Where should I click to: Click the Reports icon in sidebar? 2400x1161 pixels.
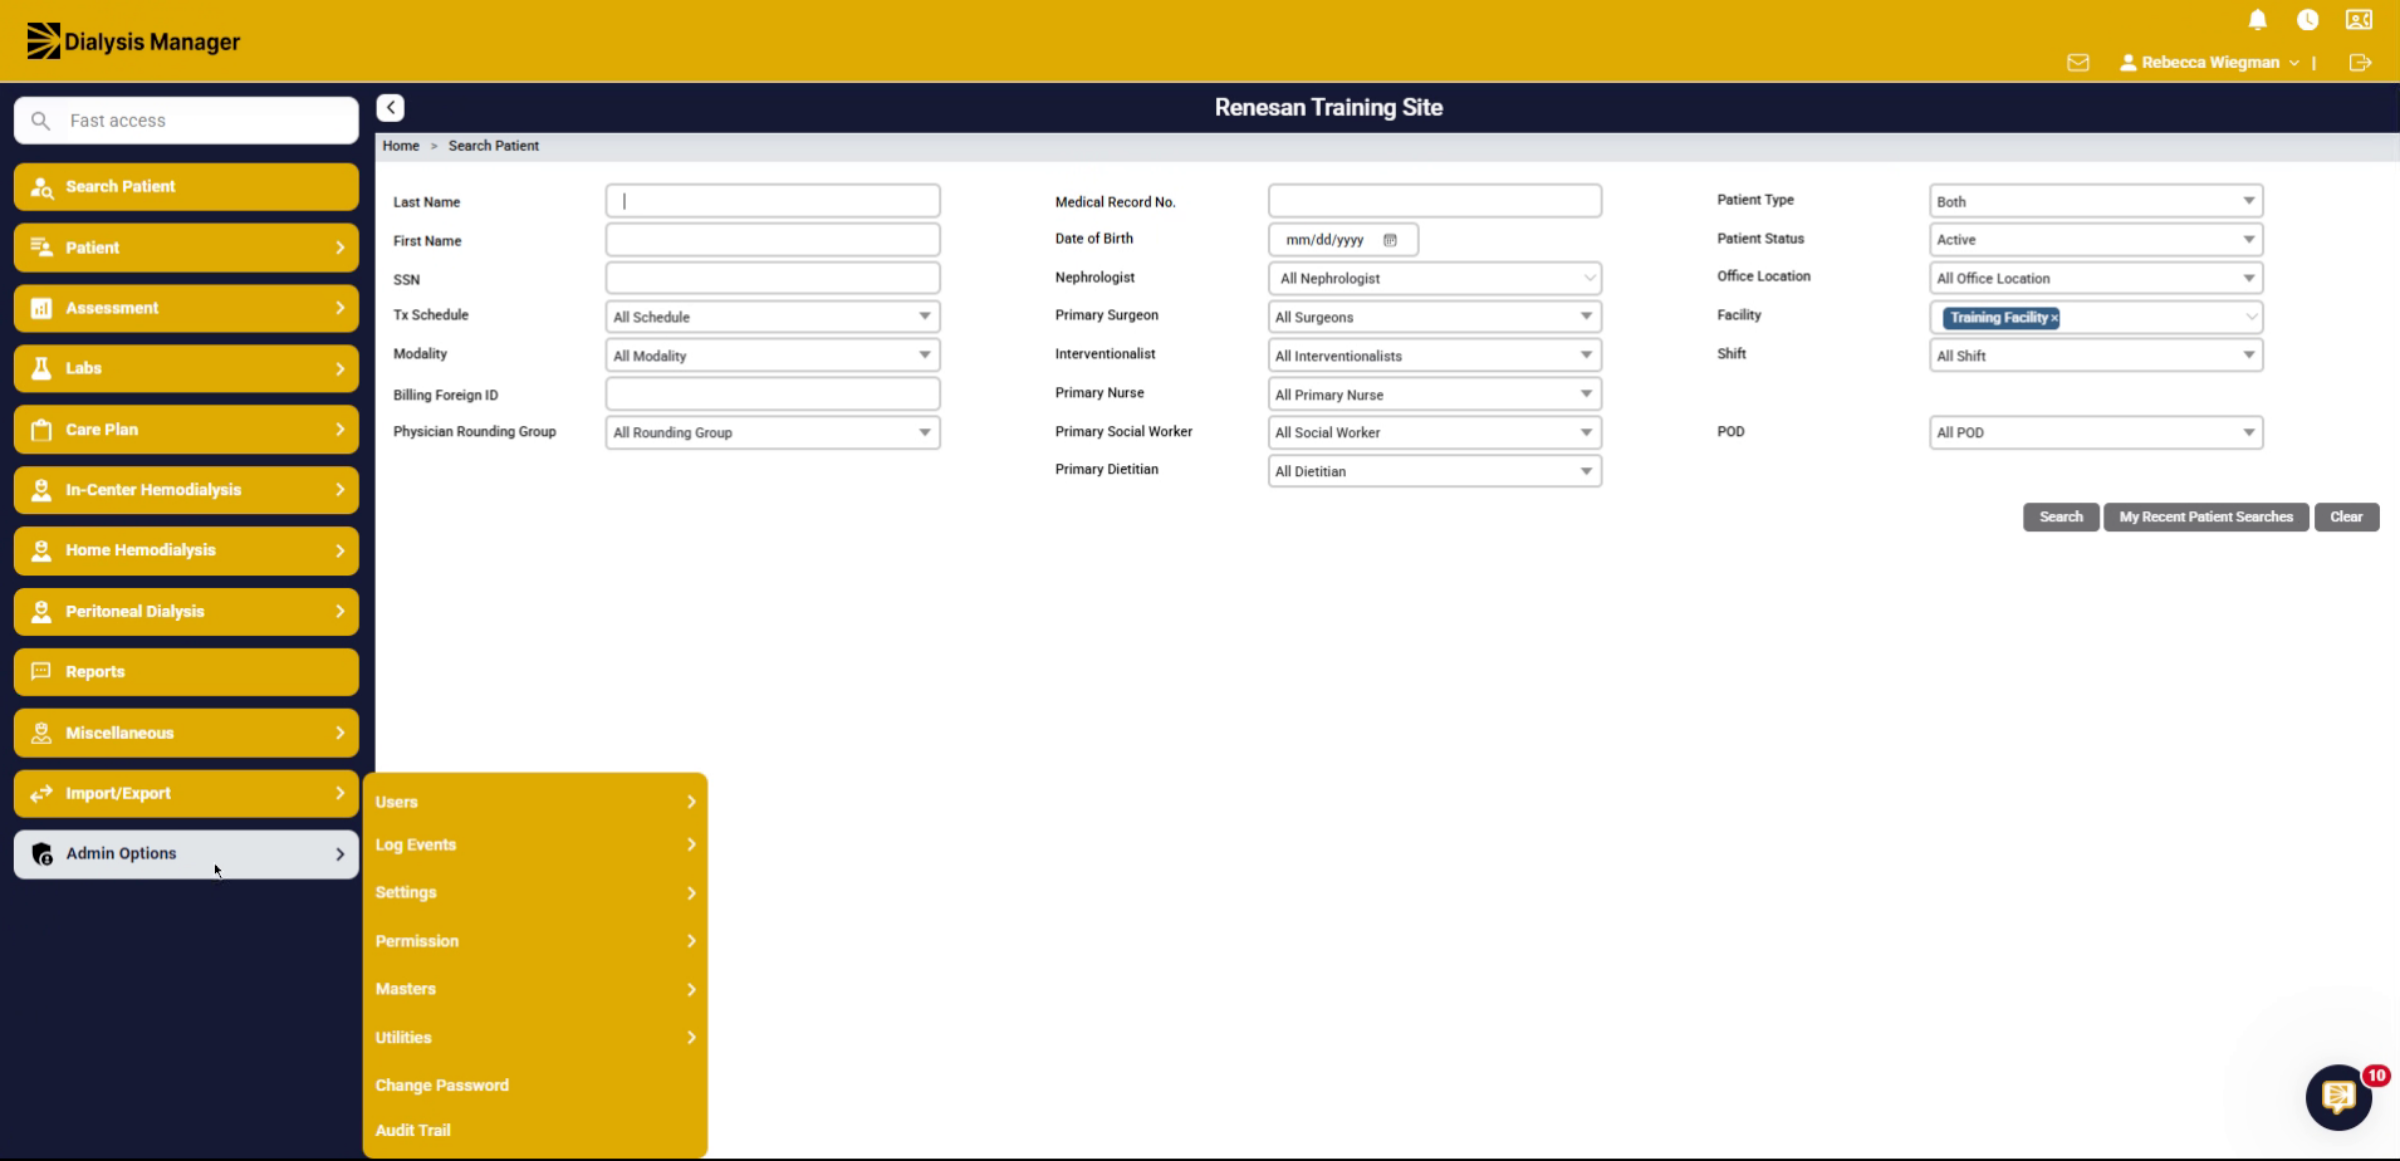[x=41, y=672]
